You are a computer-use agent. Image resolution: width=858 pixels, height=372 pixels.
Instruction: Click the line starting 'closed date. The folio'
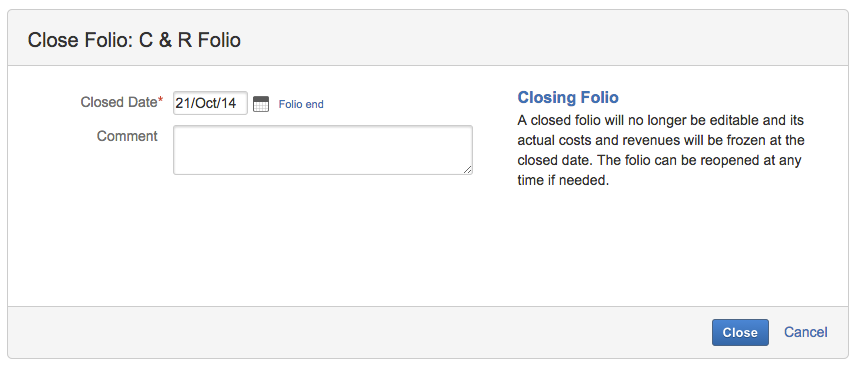[659, 161]
